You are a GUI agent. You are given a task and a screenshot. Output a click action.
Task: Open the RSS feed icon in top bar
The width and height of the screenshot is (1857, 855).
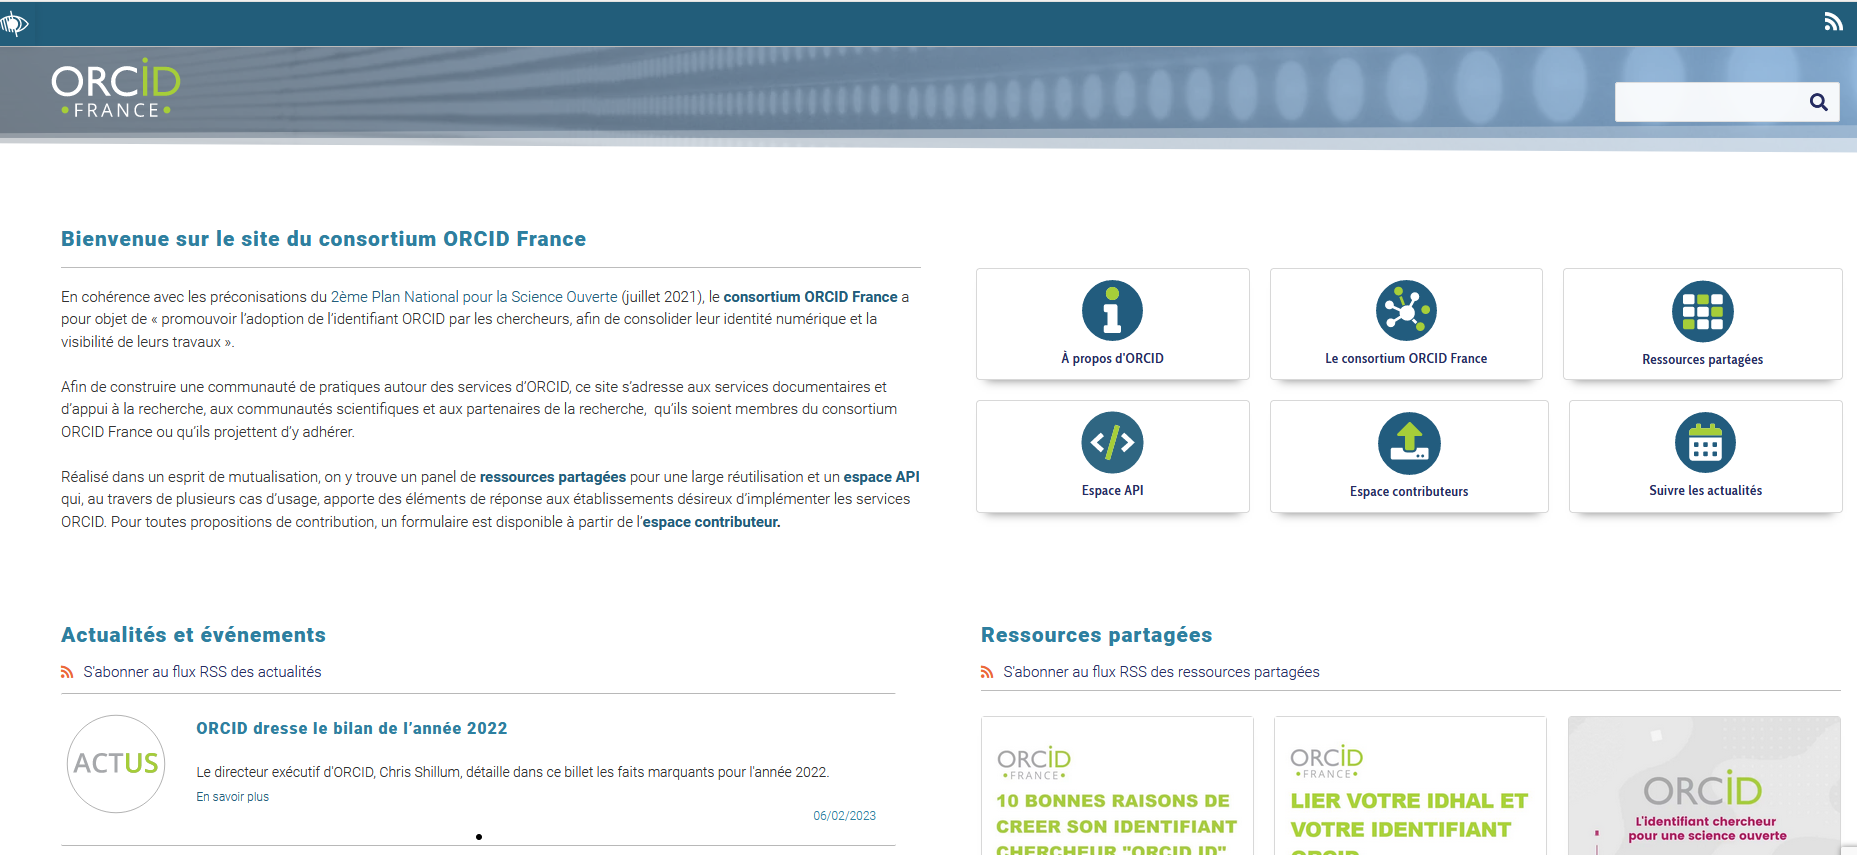[1833, 22]
